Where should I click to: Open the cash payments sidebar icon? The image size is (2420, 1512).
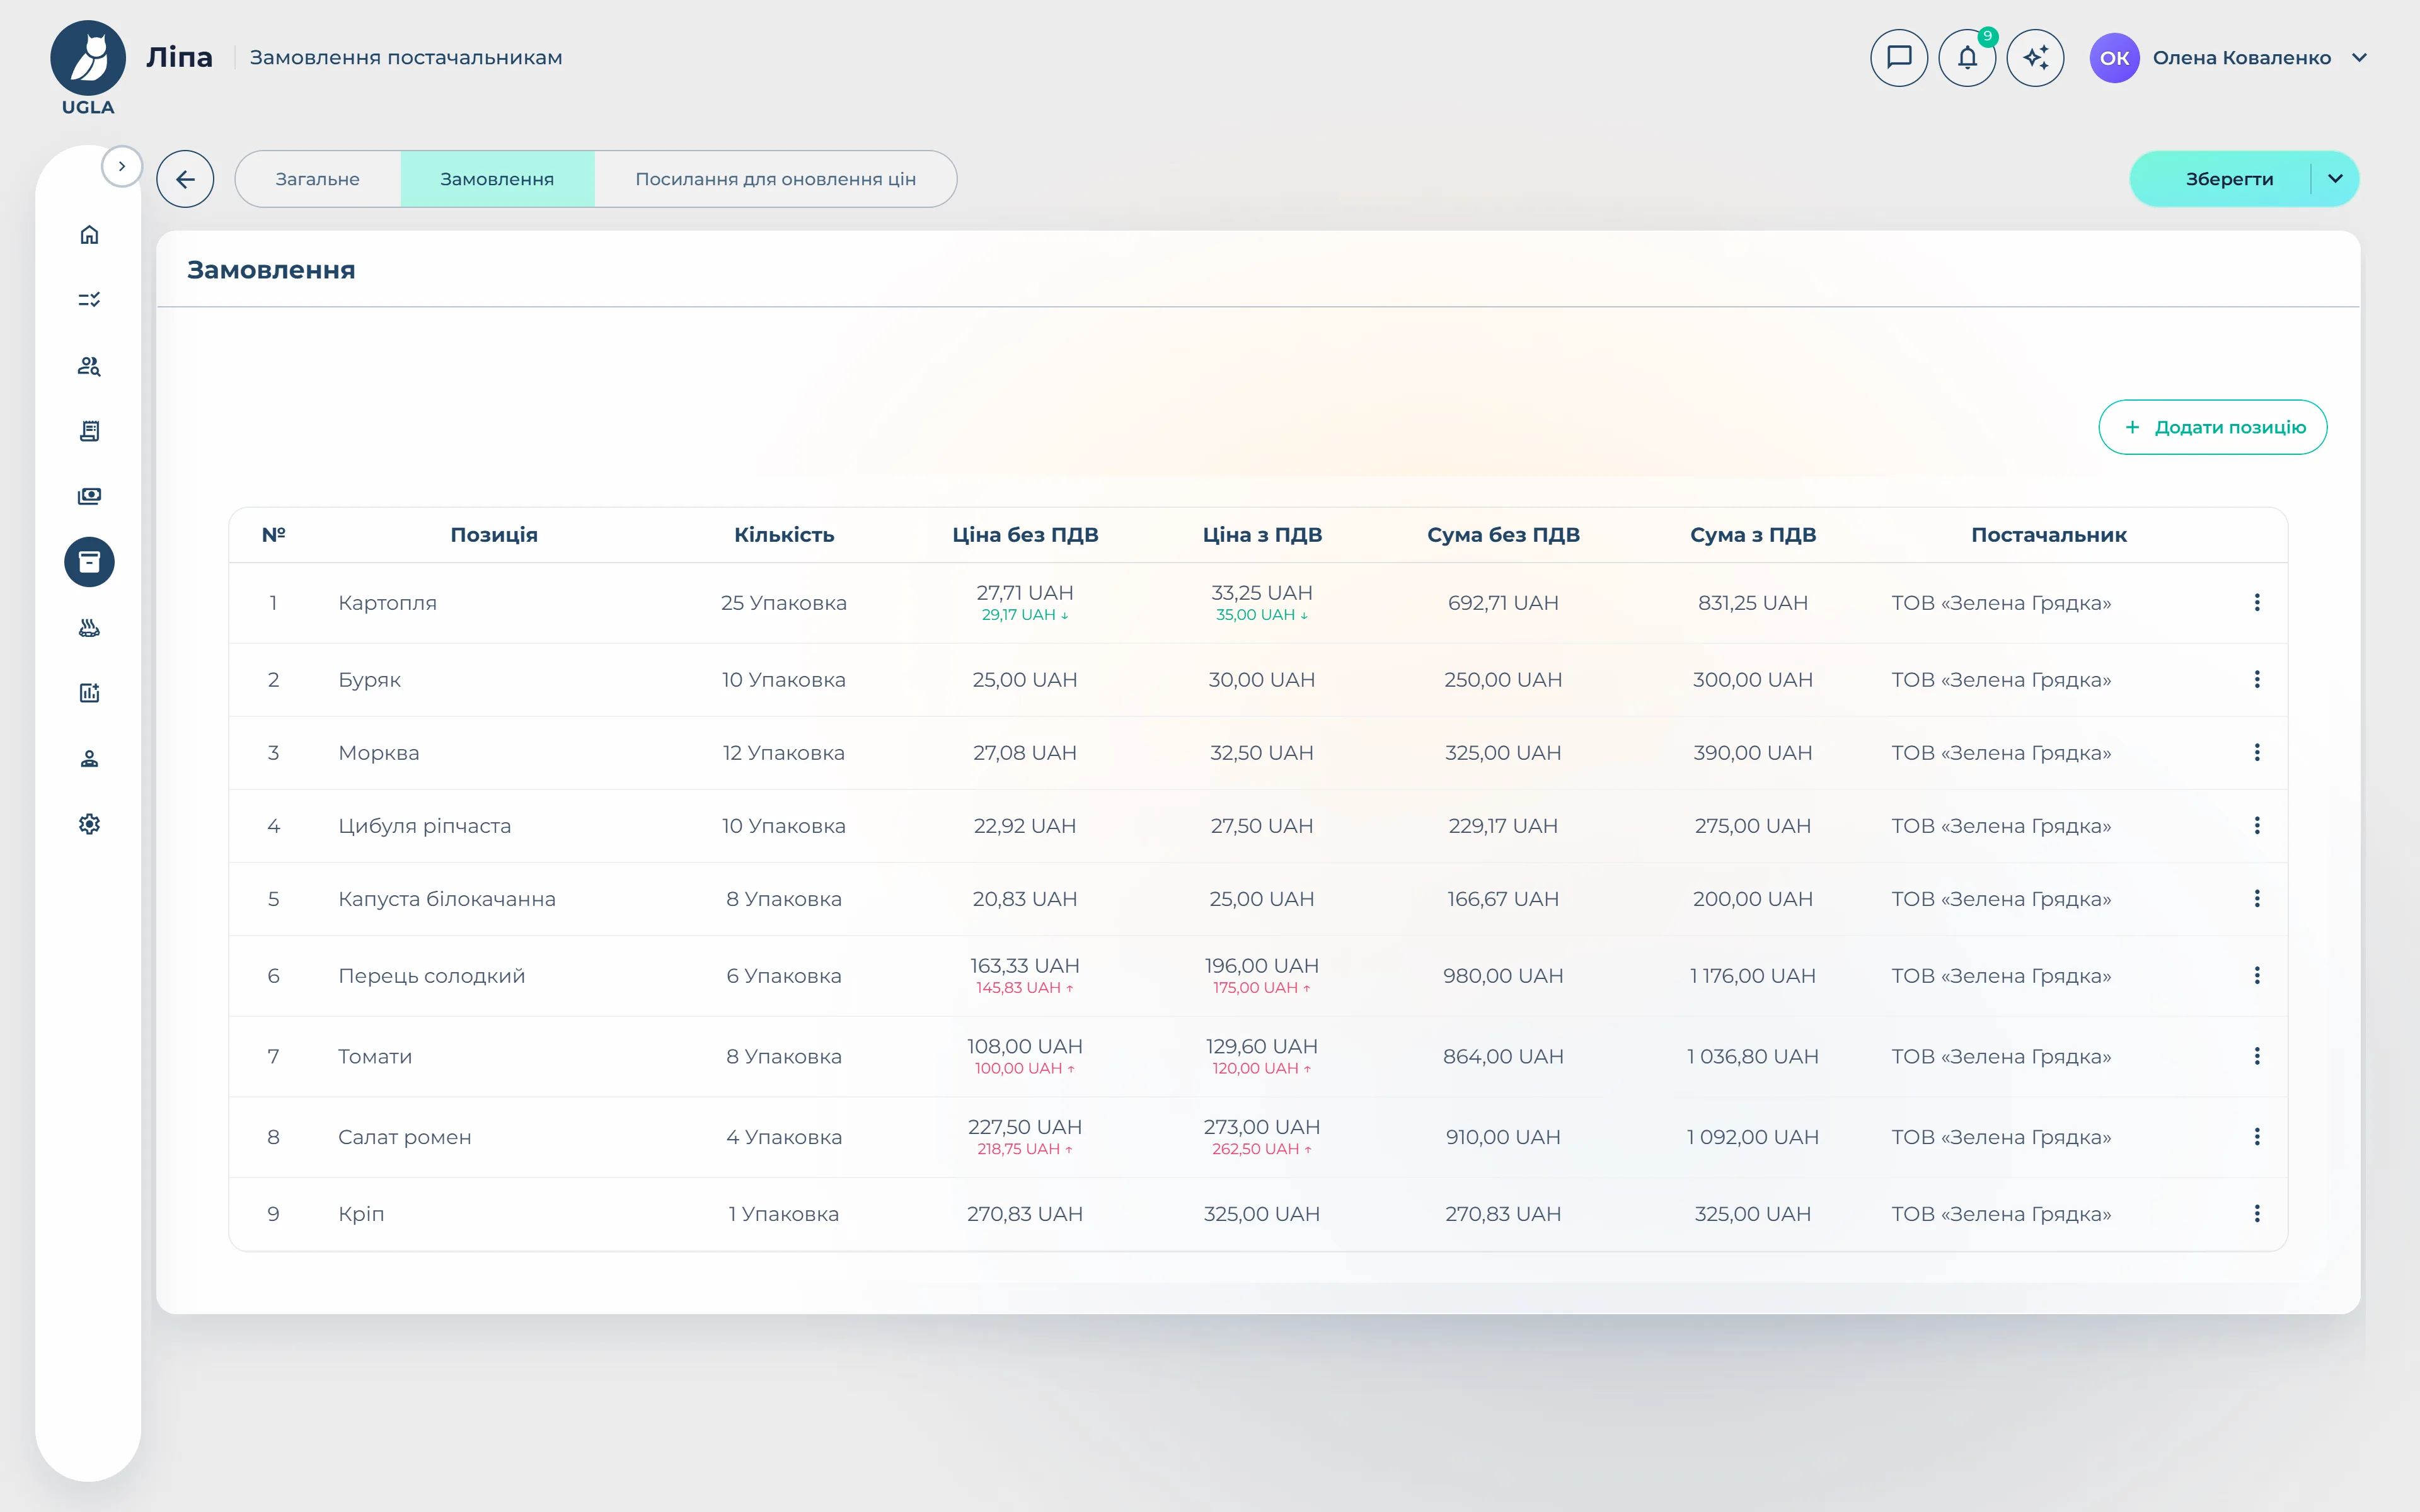coord(89,496)
